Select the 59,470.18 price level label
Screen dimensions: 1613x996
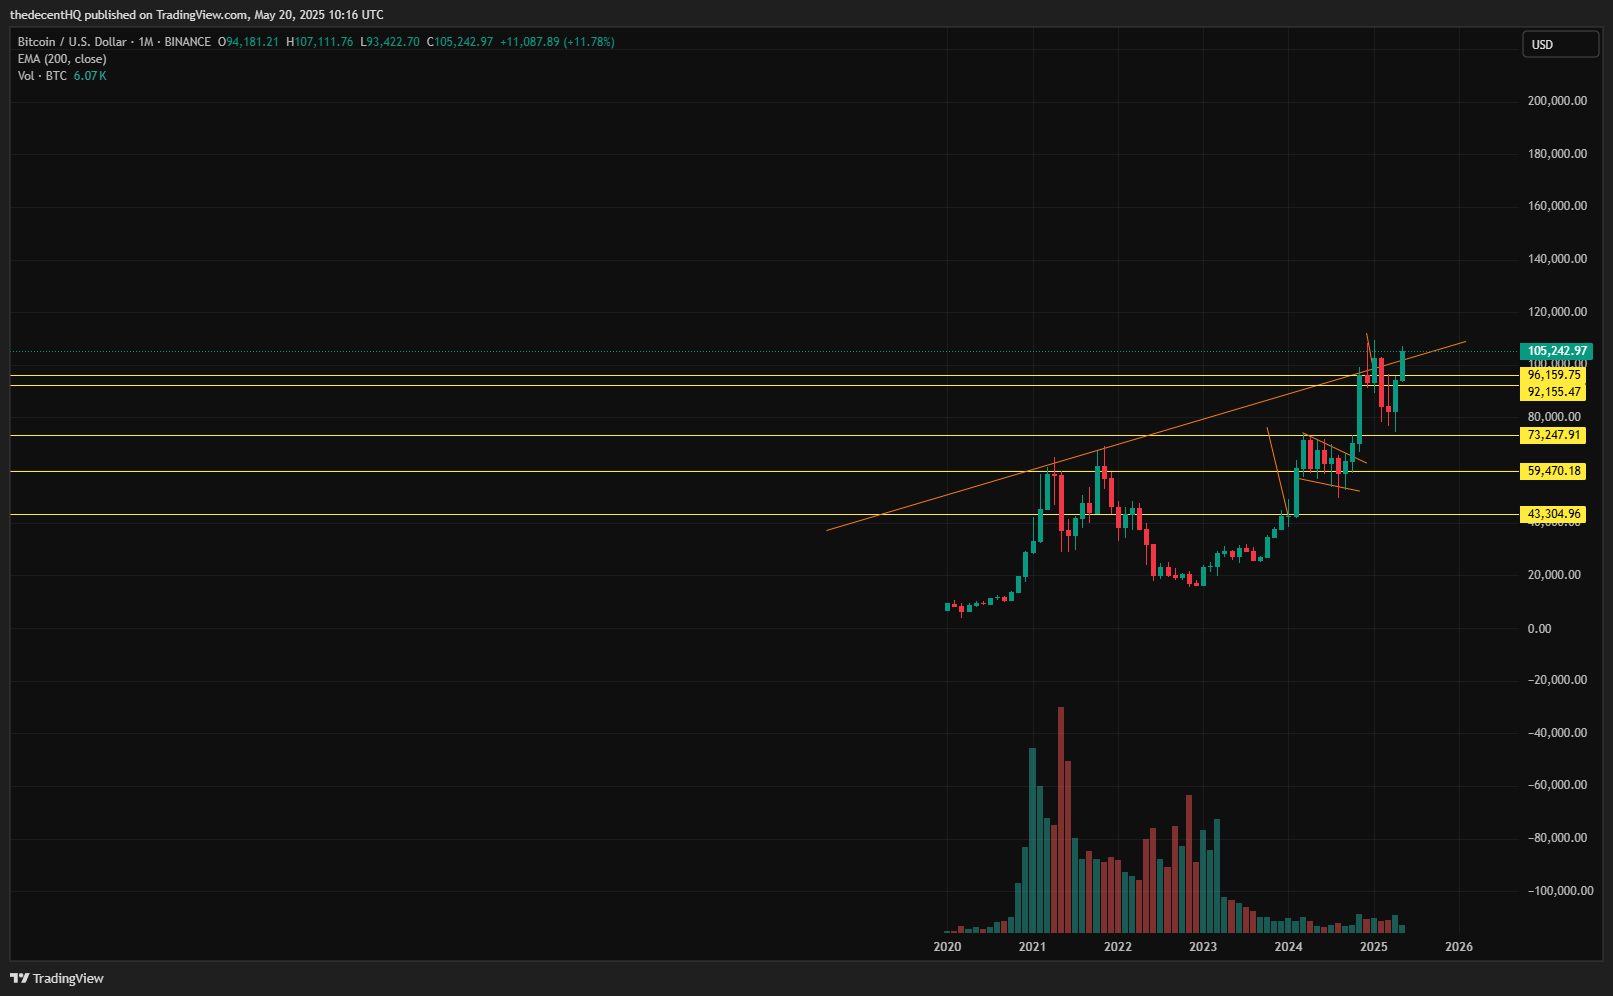coord(1553,471)
